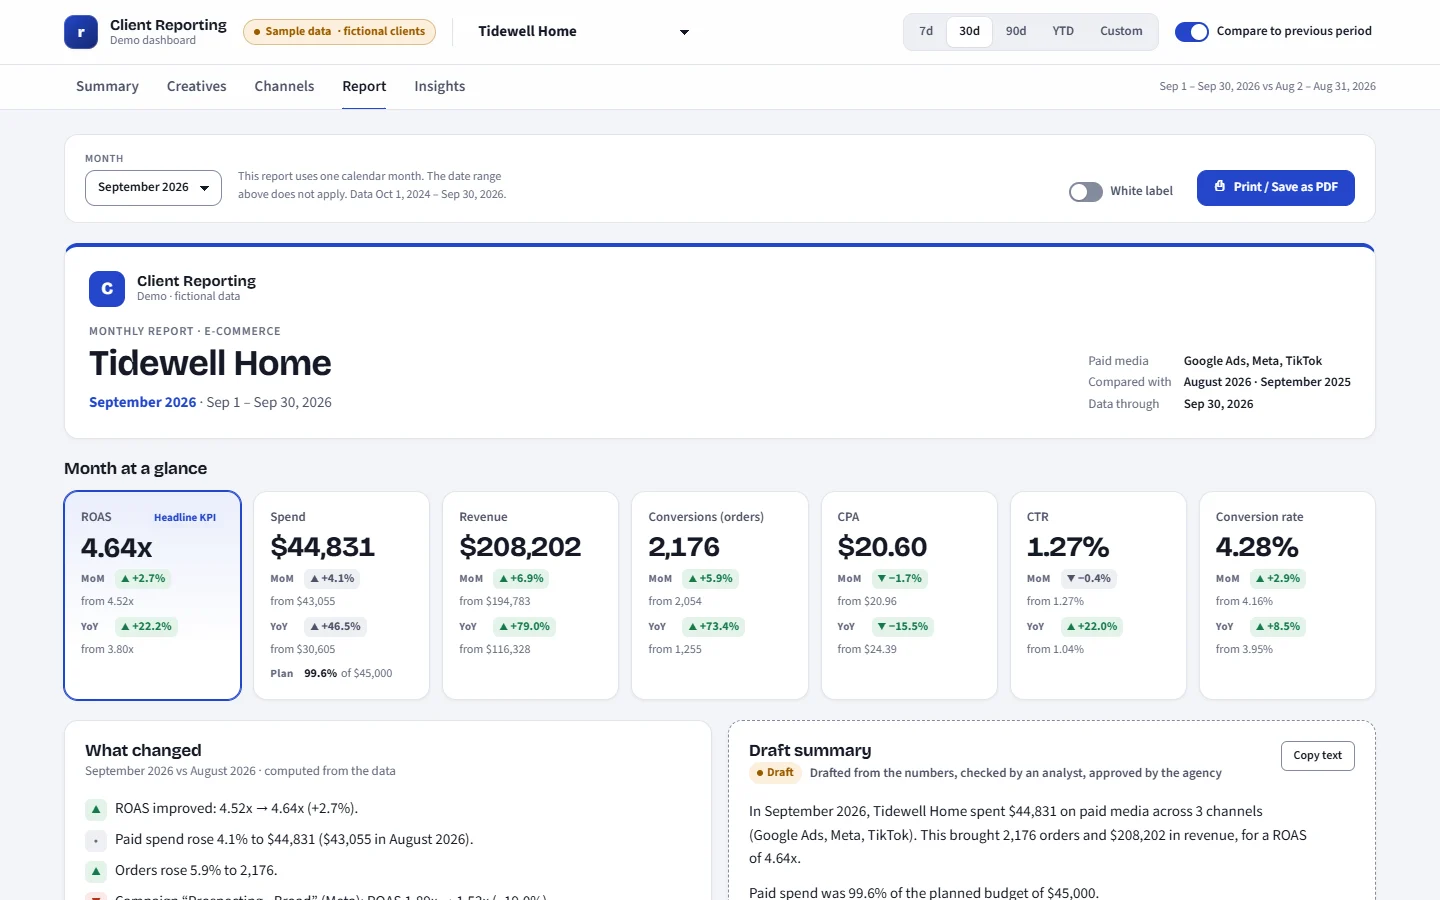Select the YTD date range
1440x900 pixels.
[x=1063, y=32]
